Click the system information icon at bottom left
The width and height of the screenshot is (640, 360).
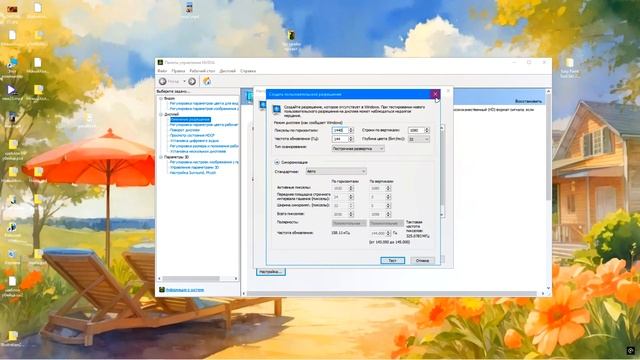pyautogui.click(x=162, y=289)
